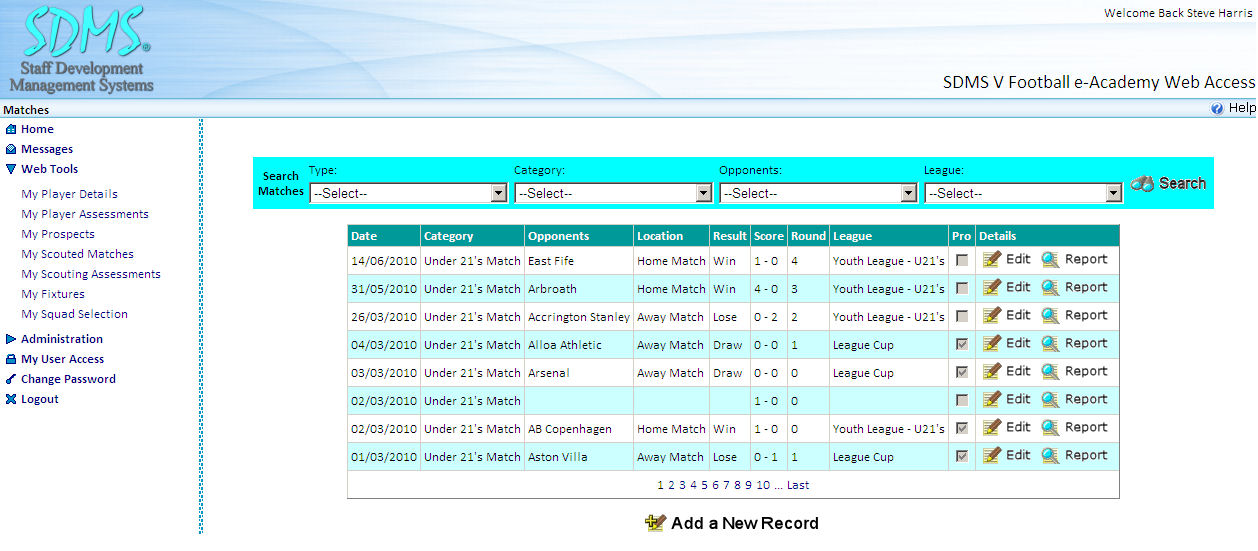Open My Player Assessments menu item
Viewport: 1258px width, 551px height.
tap(85, 214)
